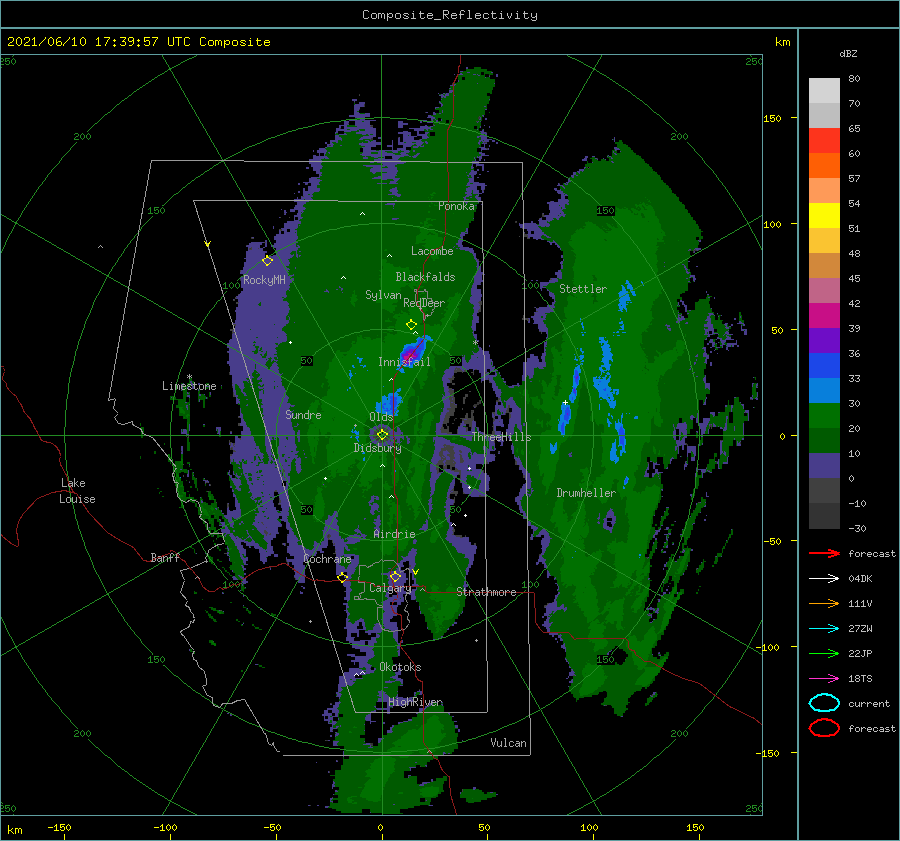900x841 pixels.
Task: Click the 20 dBZ dark green swatch
Action: tap(824, 440)
